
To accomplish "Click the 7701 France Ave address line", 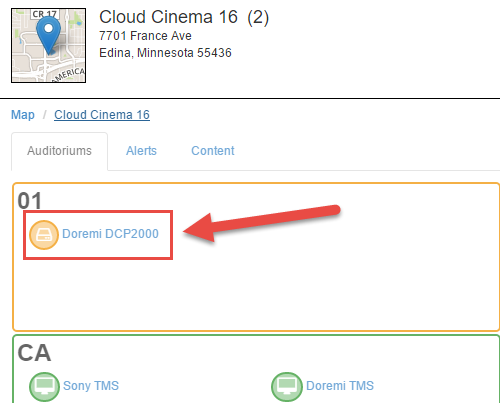I will [x=145, y=36].
